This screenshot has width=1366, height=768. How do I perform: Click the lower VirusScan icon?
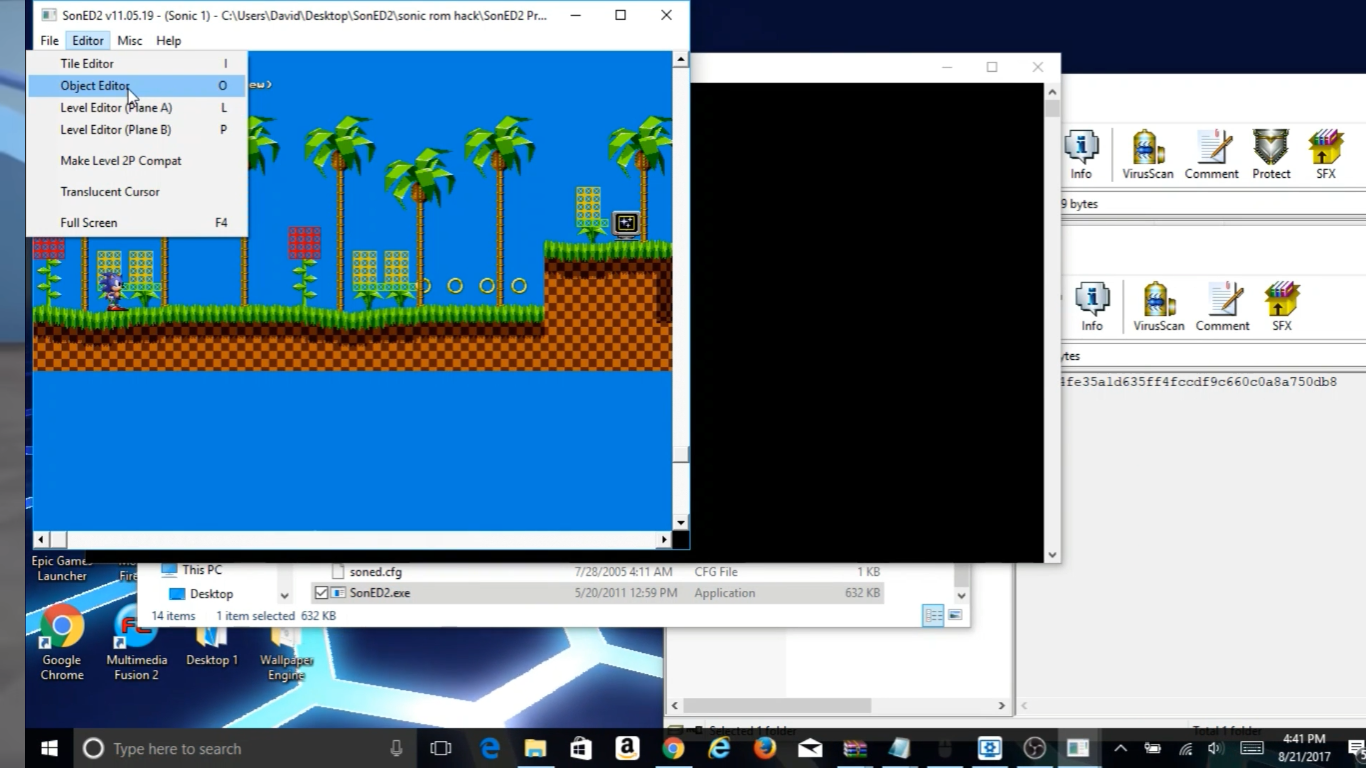pyautogui.click(x=1158, y=307)
